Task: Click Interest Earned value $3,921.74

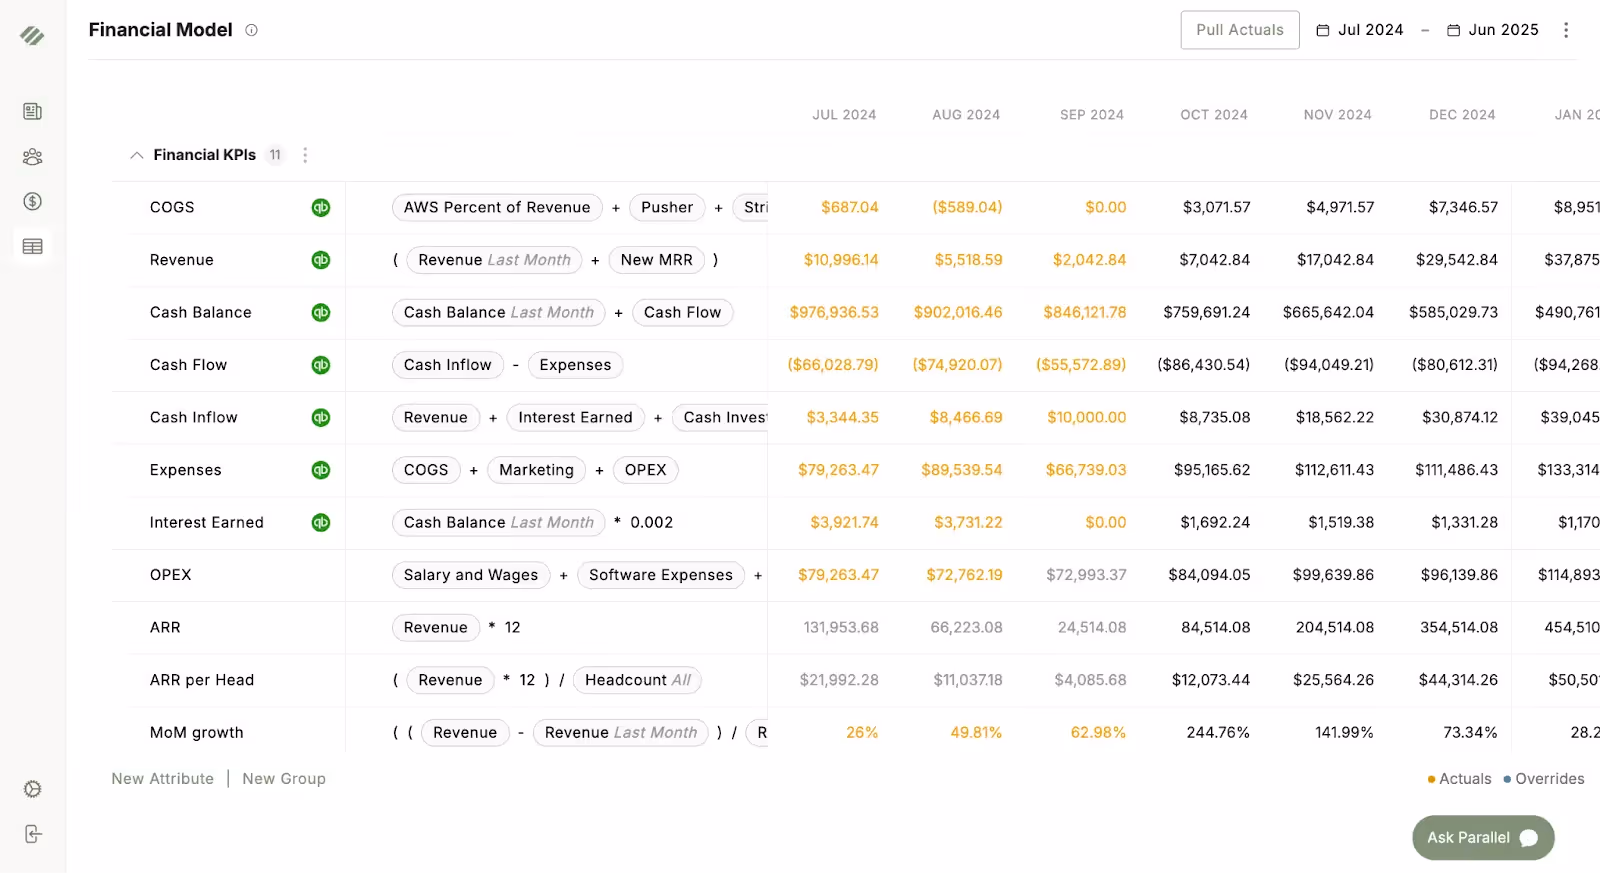Action: pos(844,522)
